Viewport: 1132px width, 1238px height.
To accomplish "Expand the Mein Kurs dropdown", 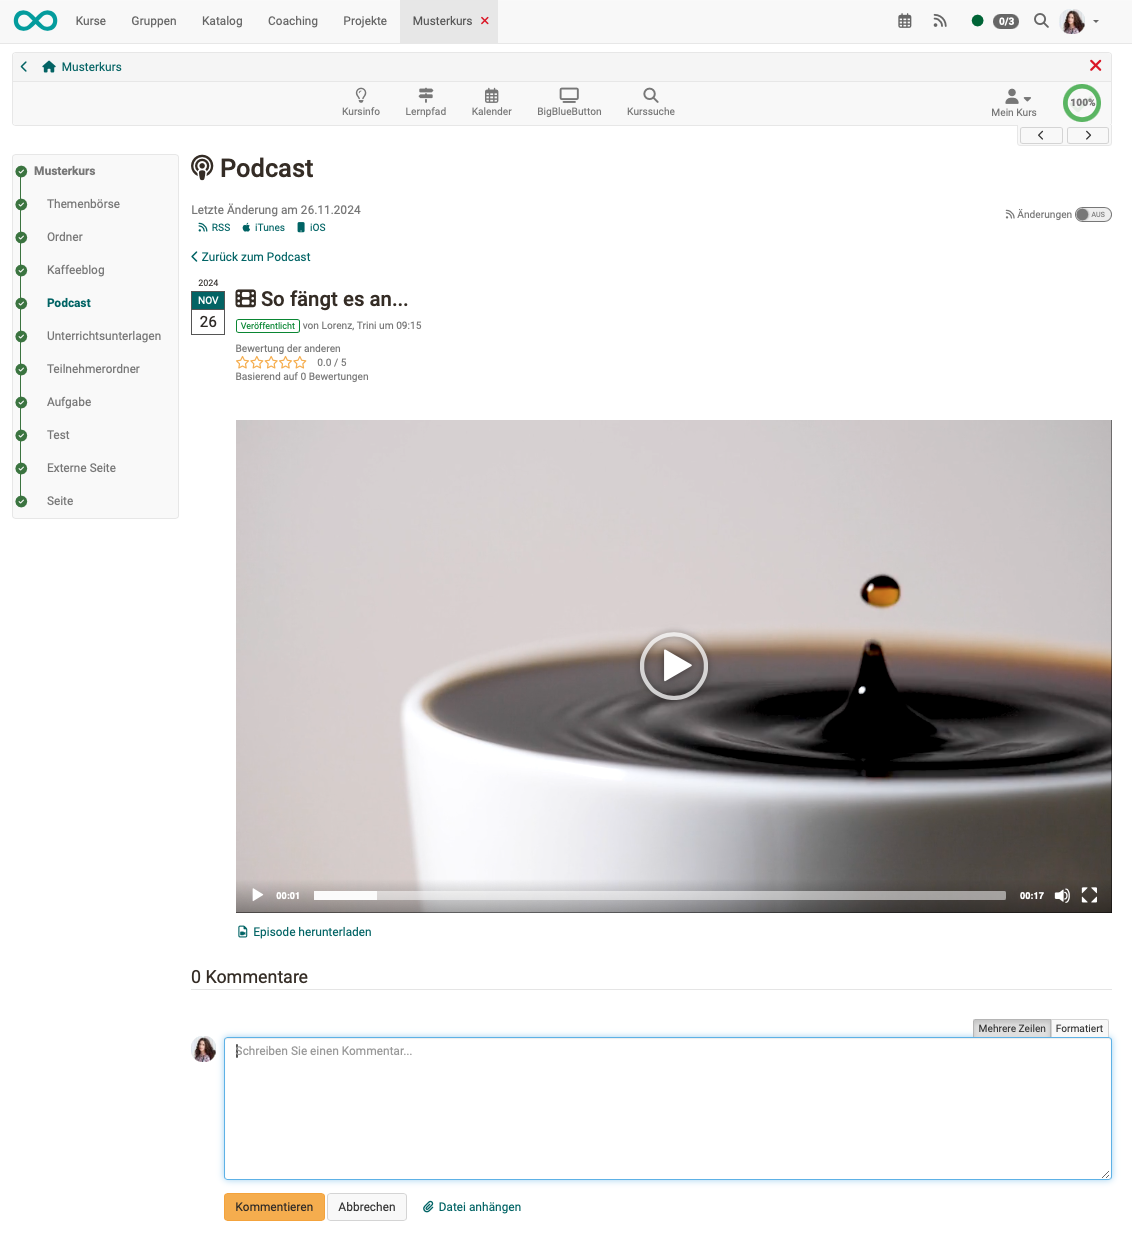I will (1014, 102).
